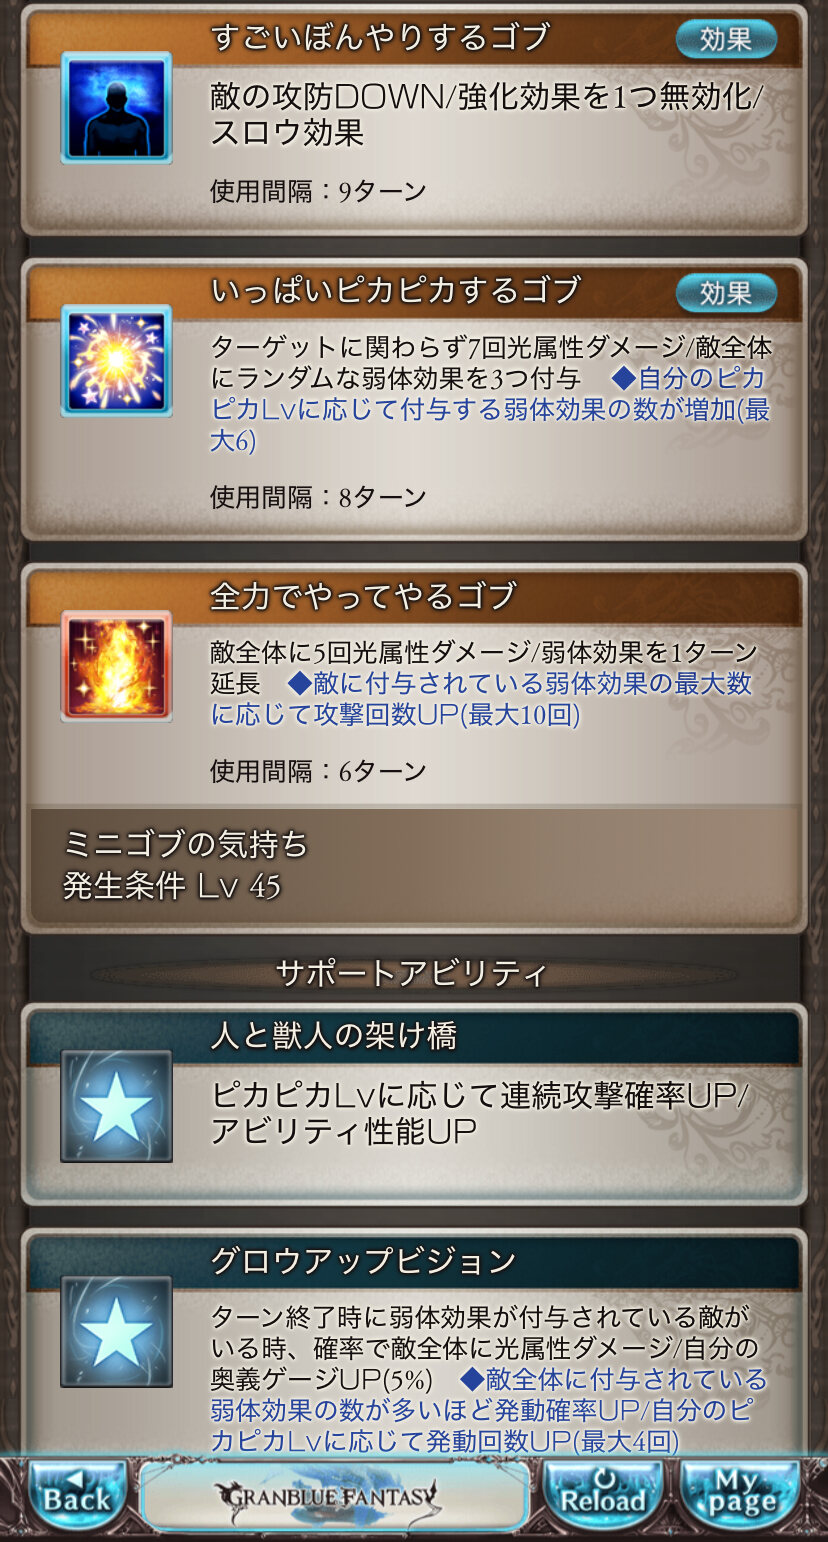Select the すごいぼんやりするゴブ skill title
Screen dimensions: 828x1542
click(380, 38)
